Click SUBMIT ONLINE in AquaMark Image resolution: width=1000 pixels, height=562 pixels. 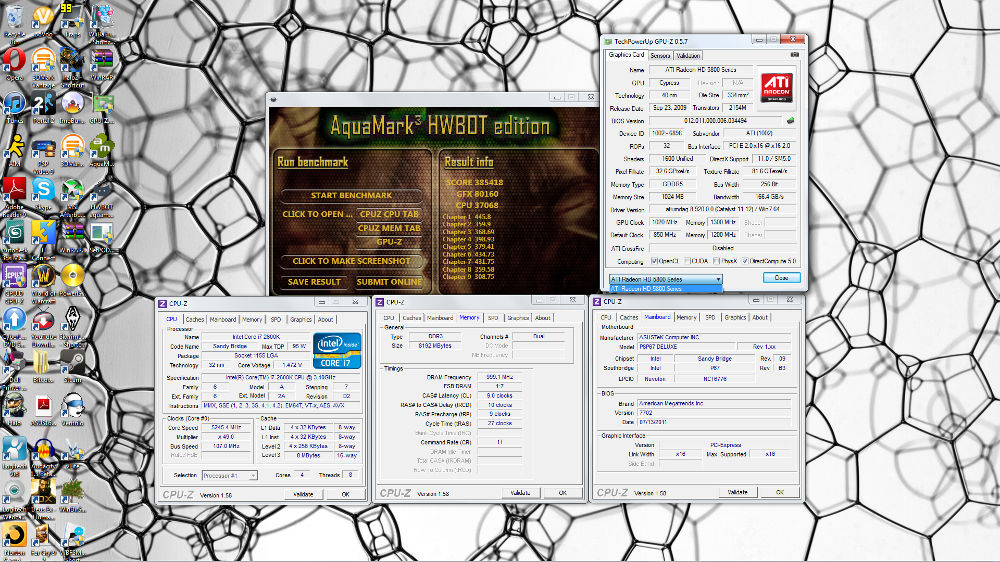[x=389, y=282]
